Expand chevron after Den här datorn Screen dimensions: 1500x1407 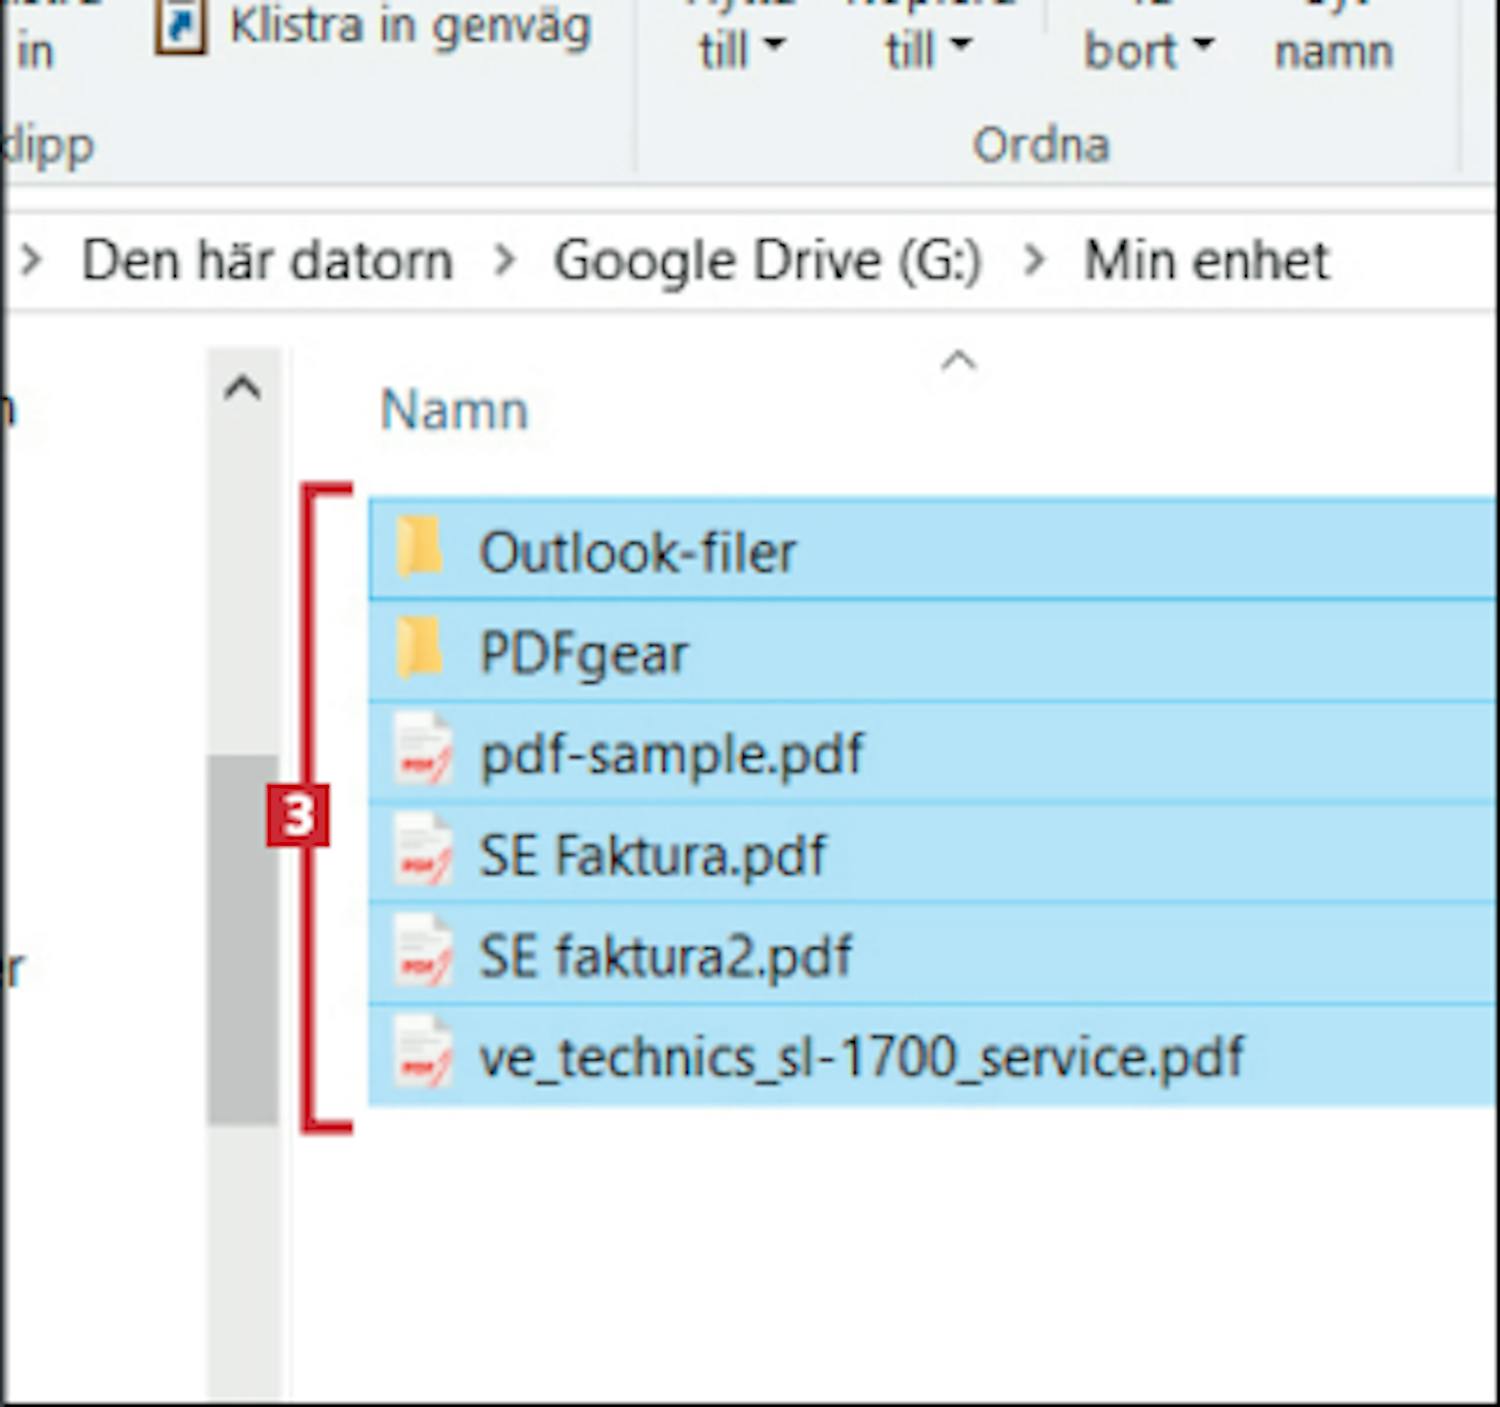click(x=505, y=261)
